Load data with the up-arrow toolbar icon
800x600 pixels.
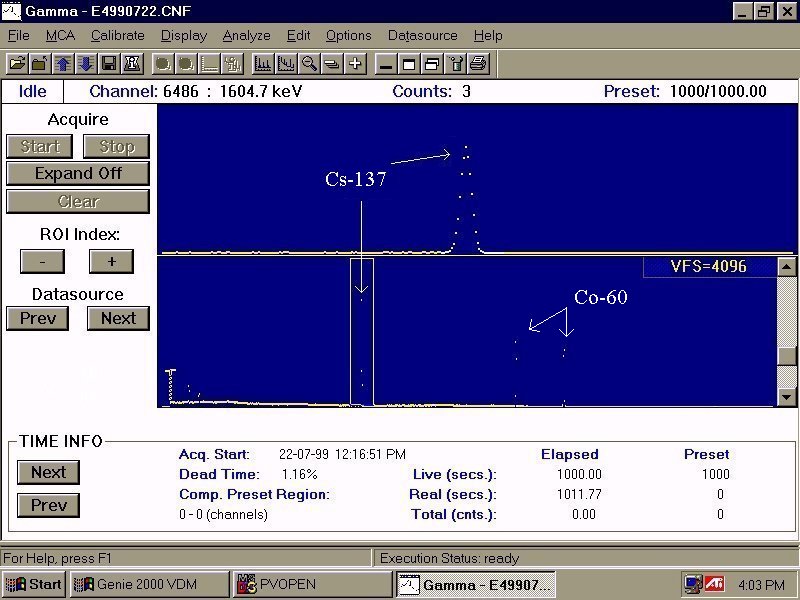point(60,63)
